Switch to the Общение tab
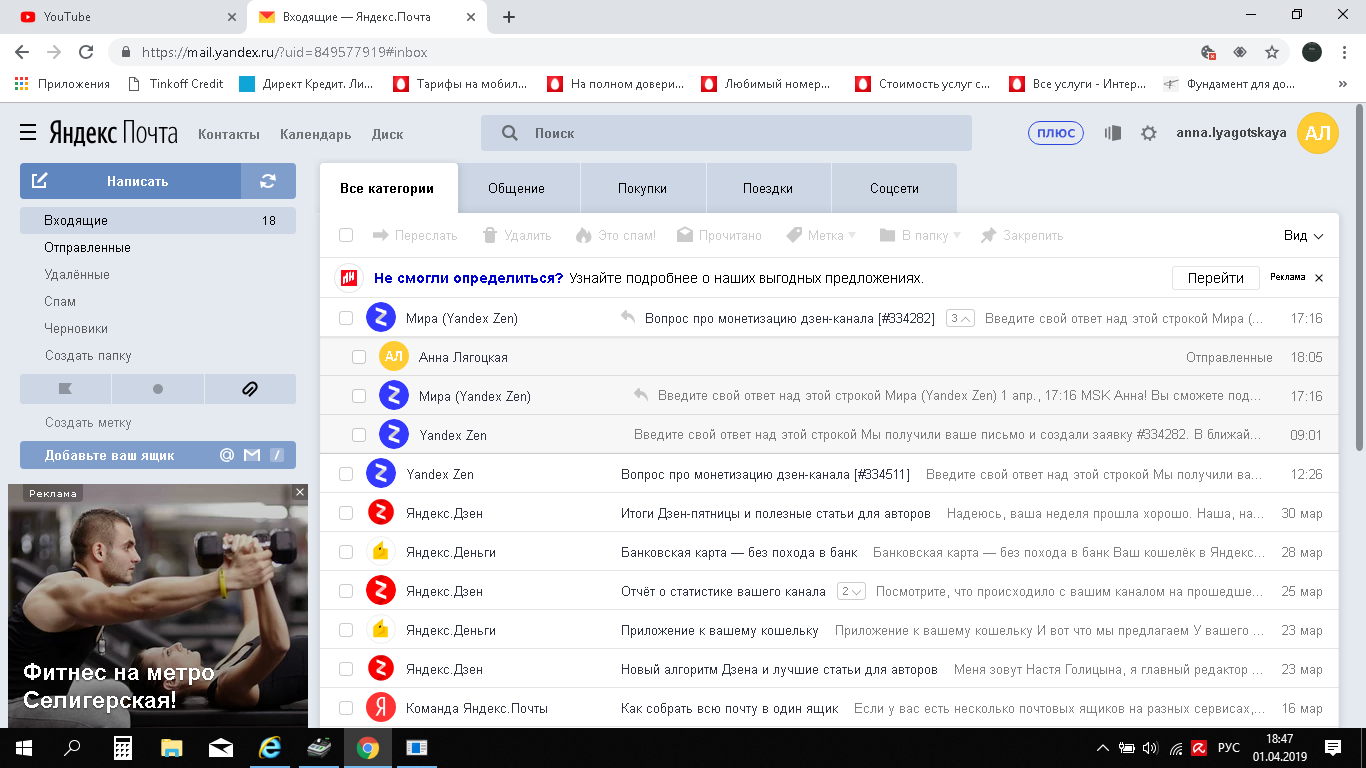The height and width of the screenshot is (768, 1366). click(516, 188)
